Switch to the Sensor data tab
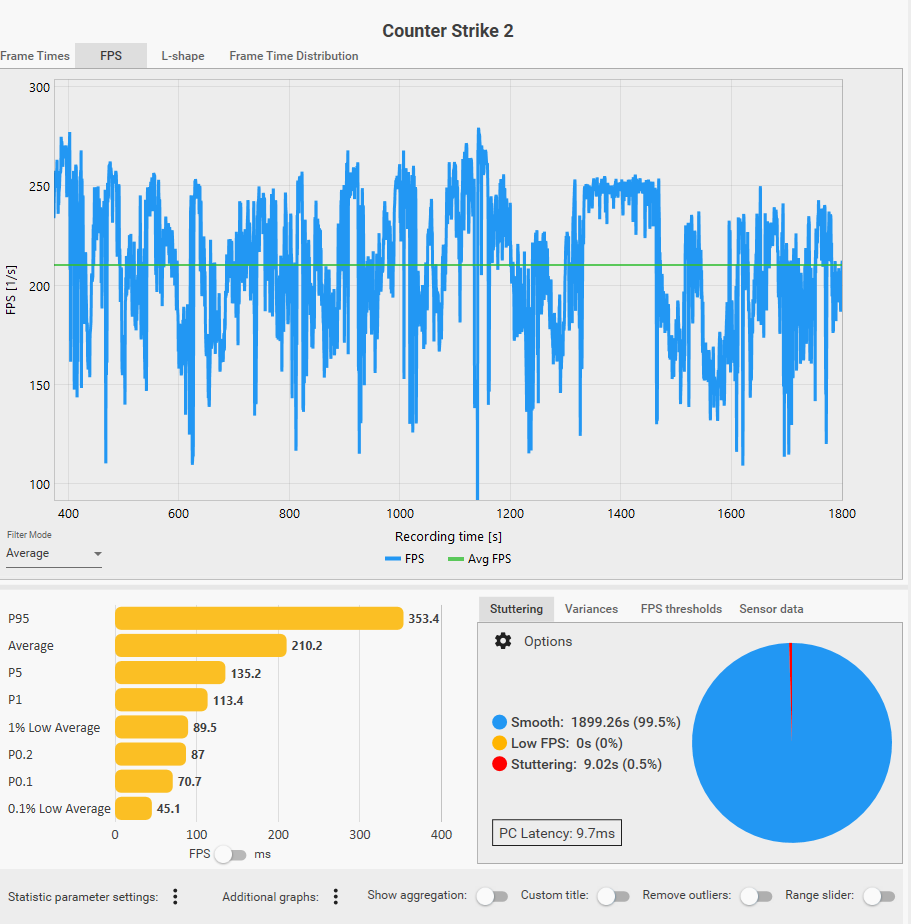The height and width of the screenshot is (924, 911). click(771, 609)
